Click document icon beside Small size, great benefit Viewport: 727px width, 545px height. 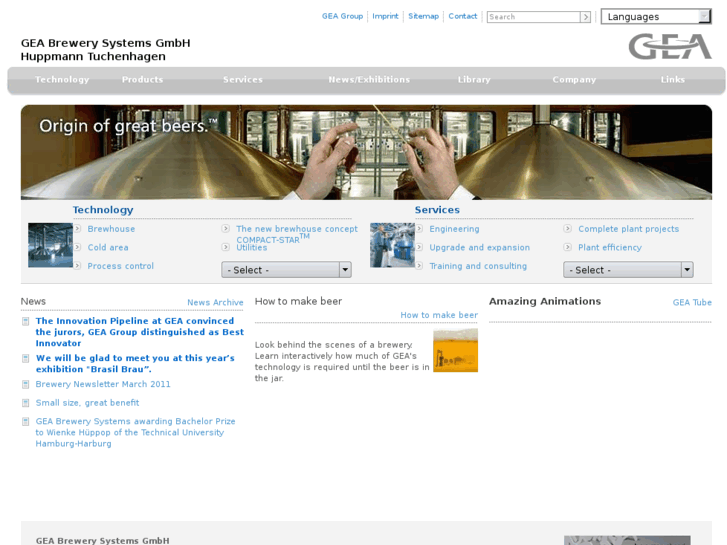click(x=26, y=403)
